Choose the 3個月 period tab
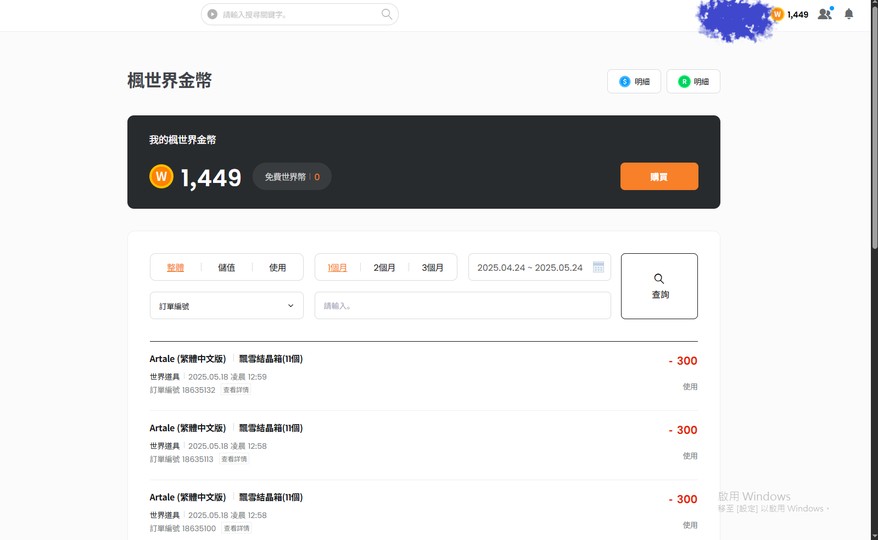 (432, 268)
